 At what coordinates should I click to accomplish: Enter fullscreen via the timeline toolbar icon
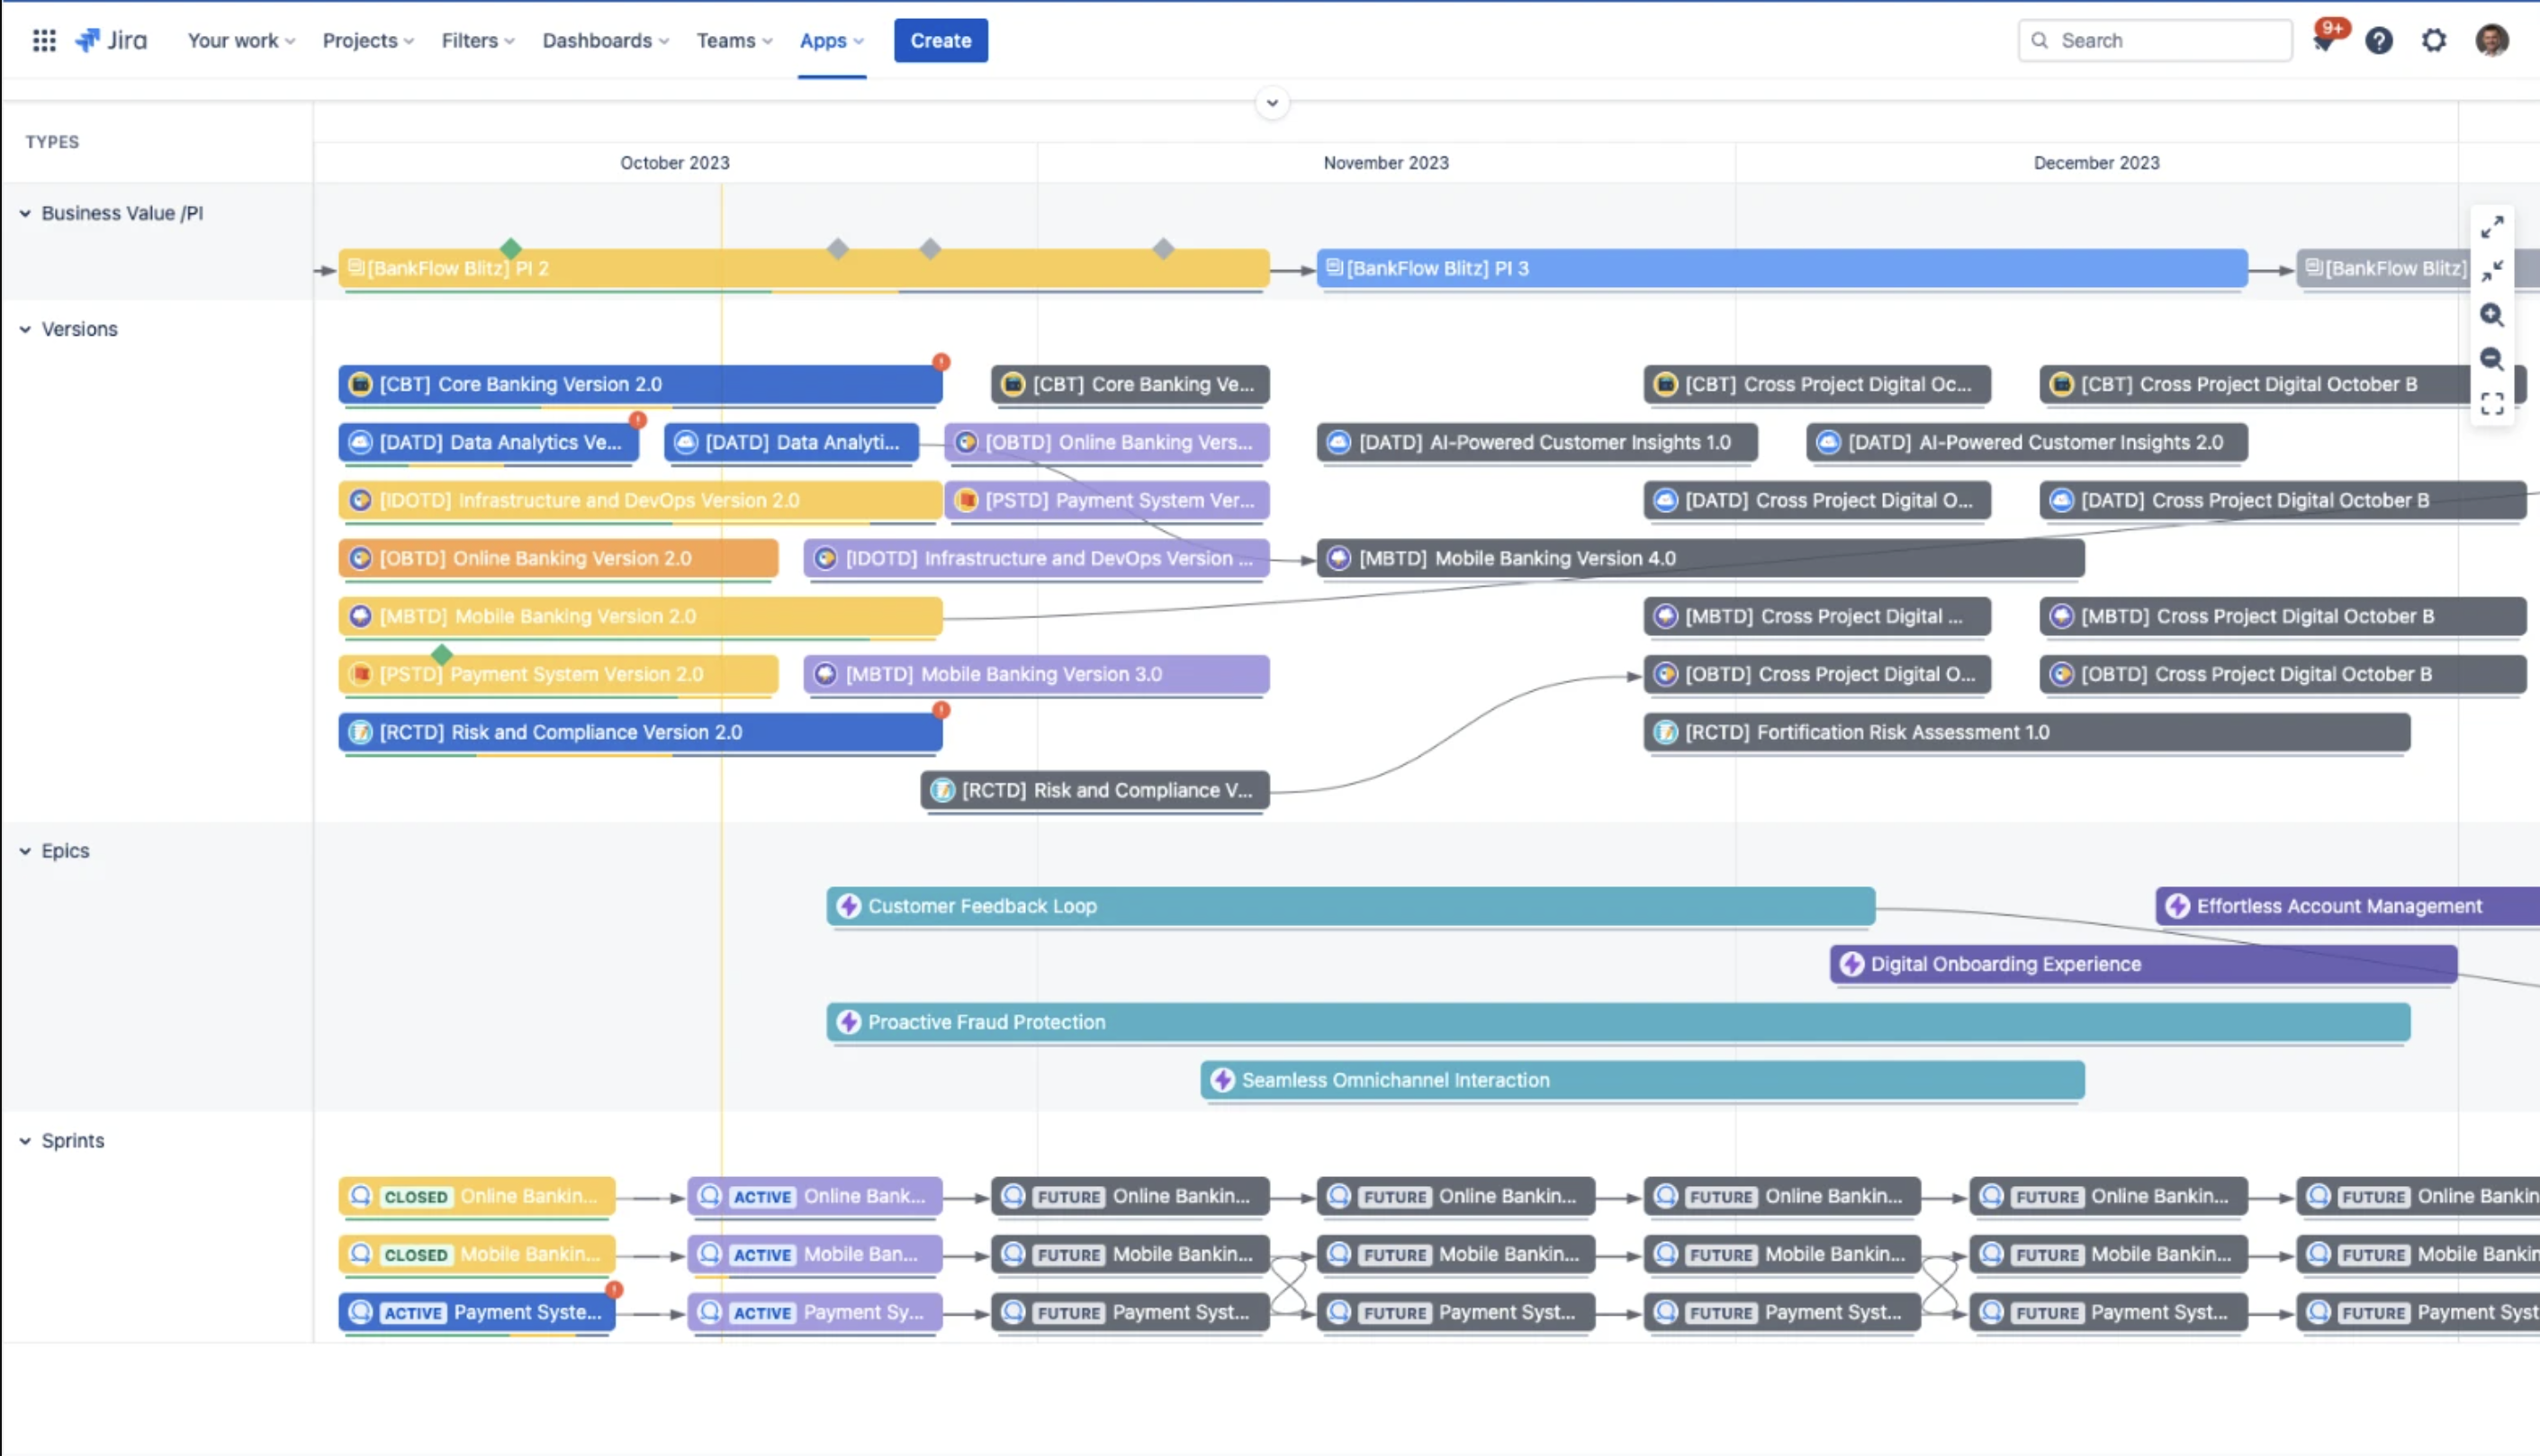(x=2492, y=402)
